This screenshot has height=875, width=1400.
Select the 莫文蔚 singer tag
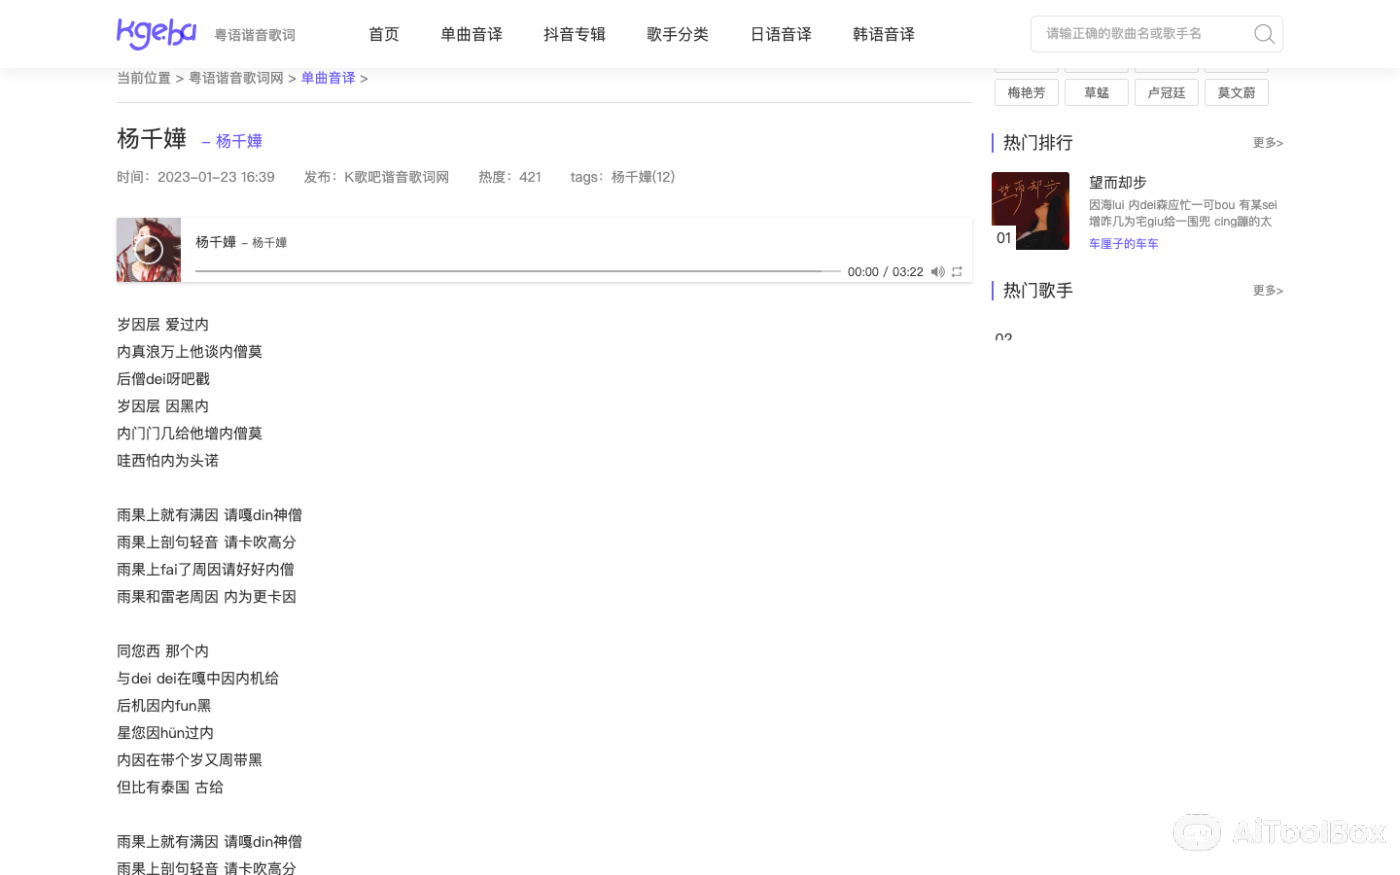(x=1236, y=93)
